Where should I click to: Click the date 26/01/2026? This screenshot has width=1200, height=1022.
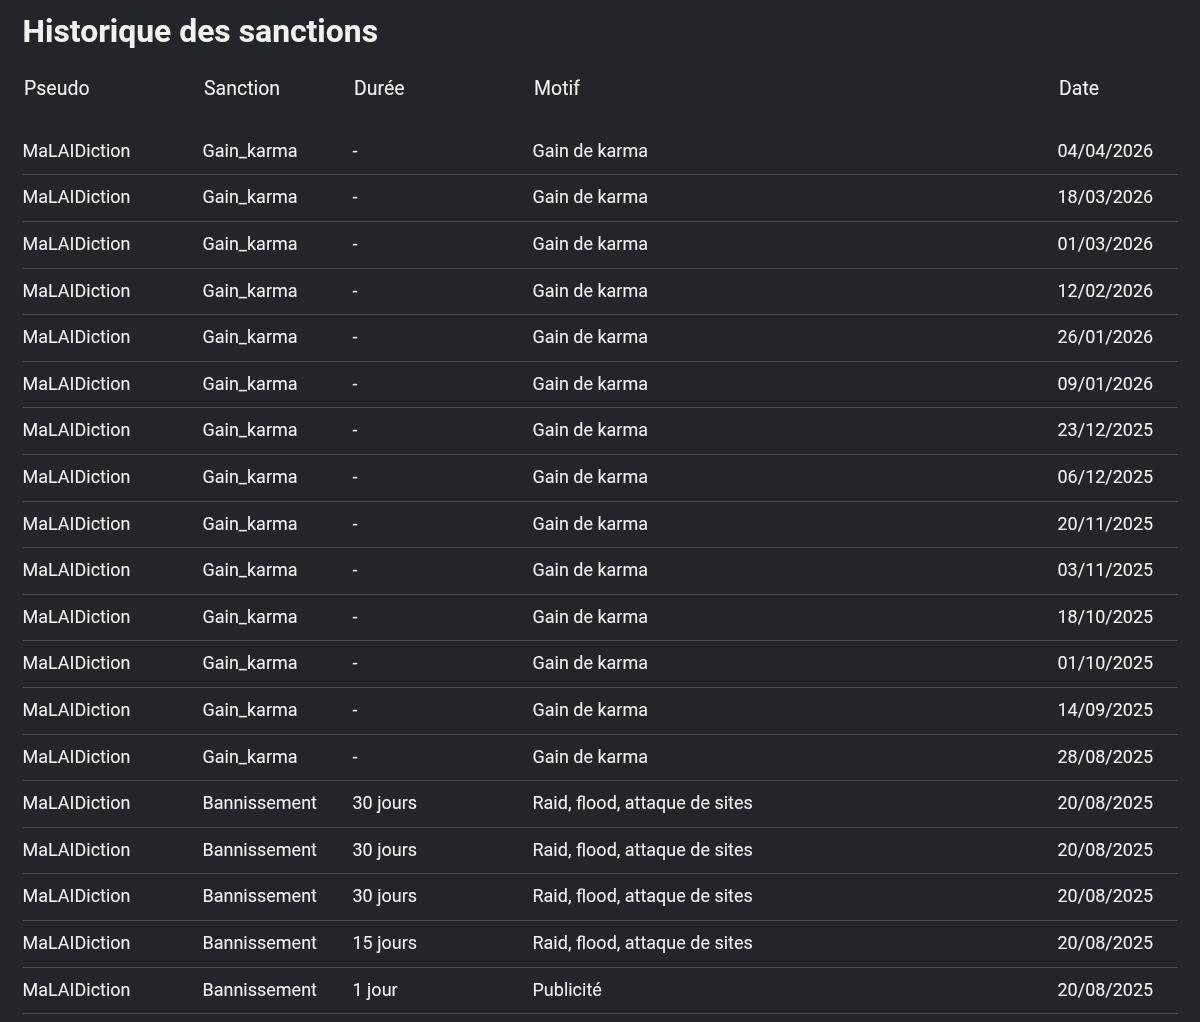click(1104, 337)
